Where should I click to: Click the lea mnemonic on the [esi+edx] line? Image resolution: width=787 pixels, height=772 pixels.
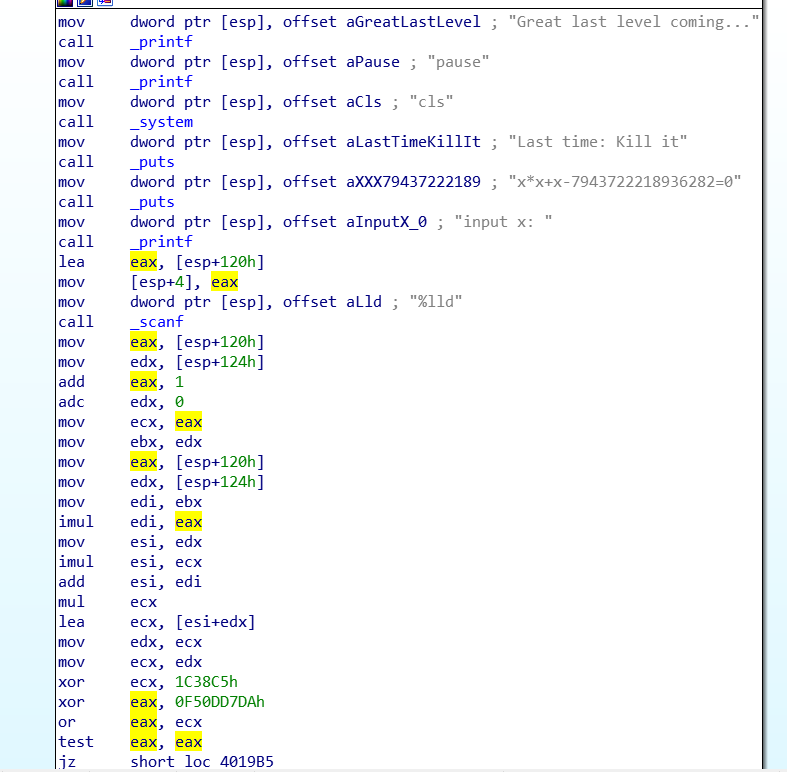click(x=72, y=622)
